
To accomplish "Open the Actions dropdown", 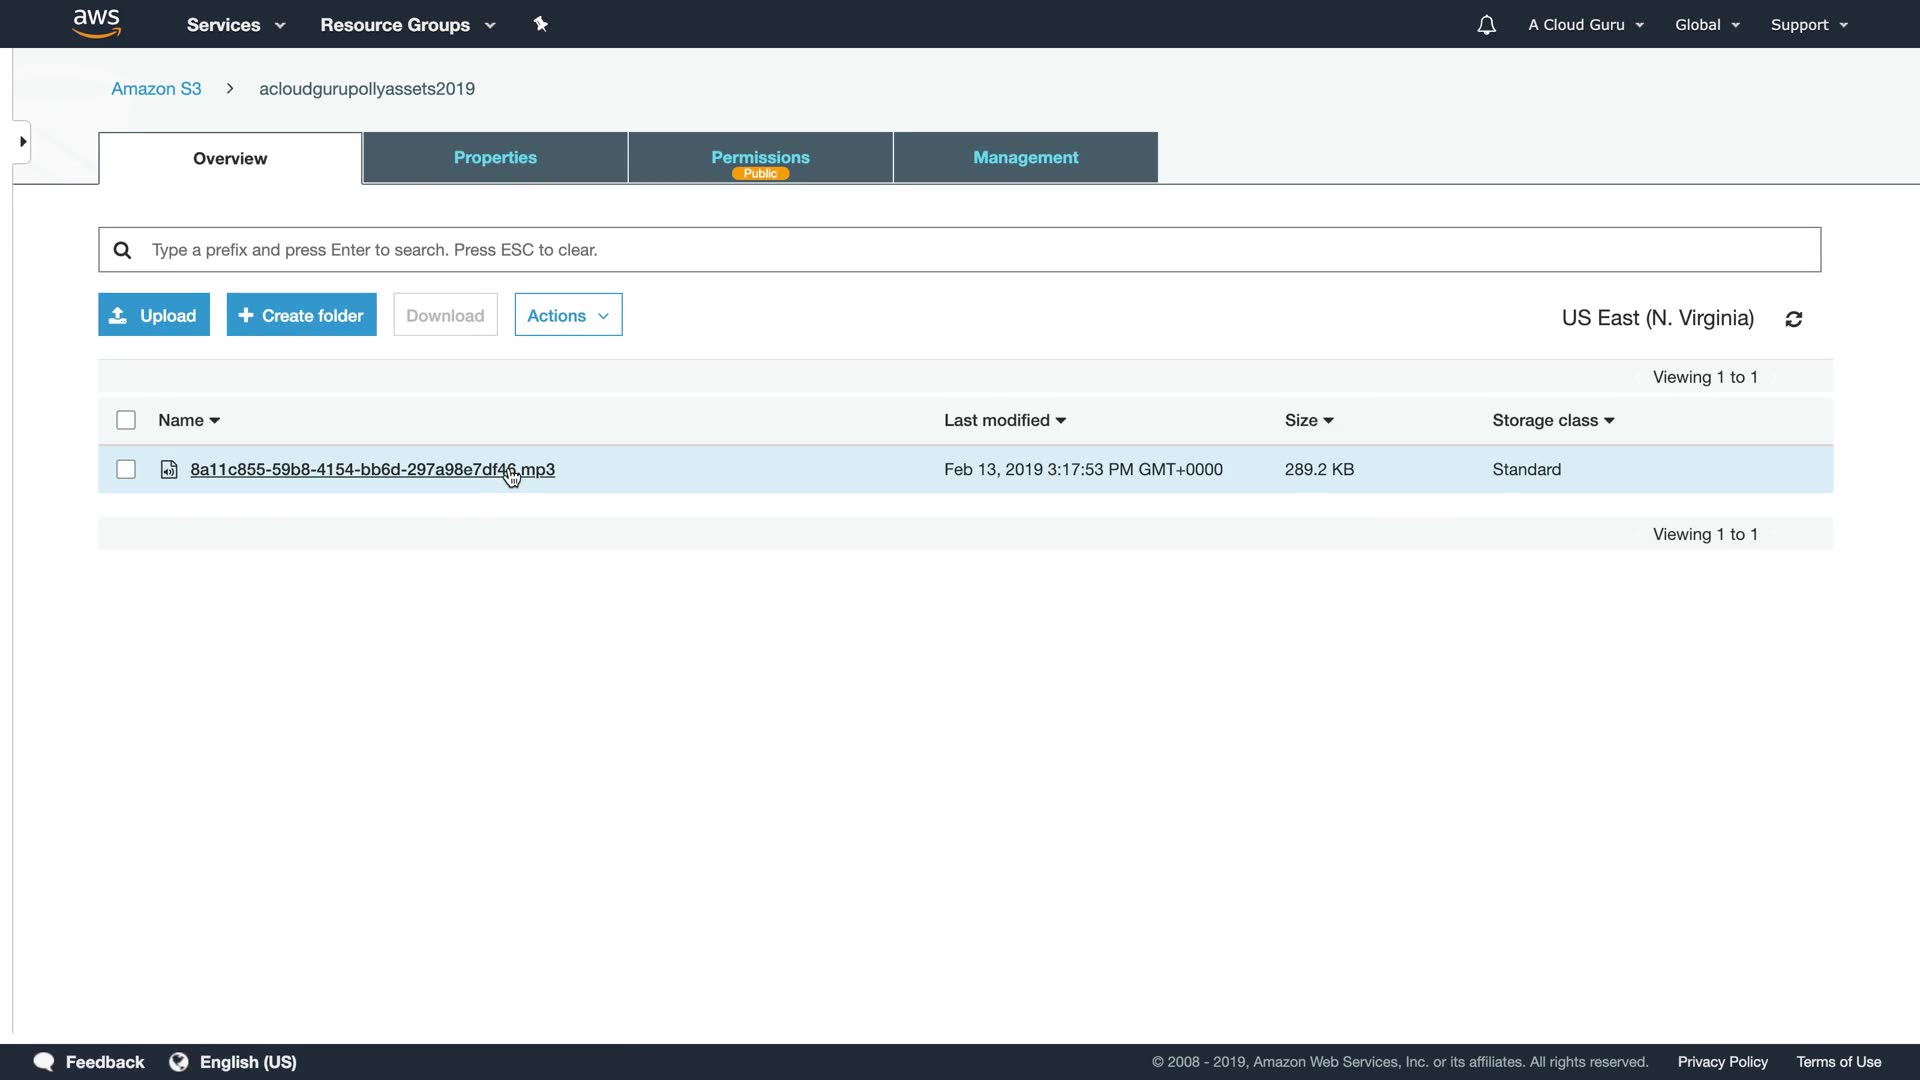I will click(568, 316).
